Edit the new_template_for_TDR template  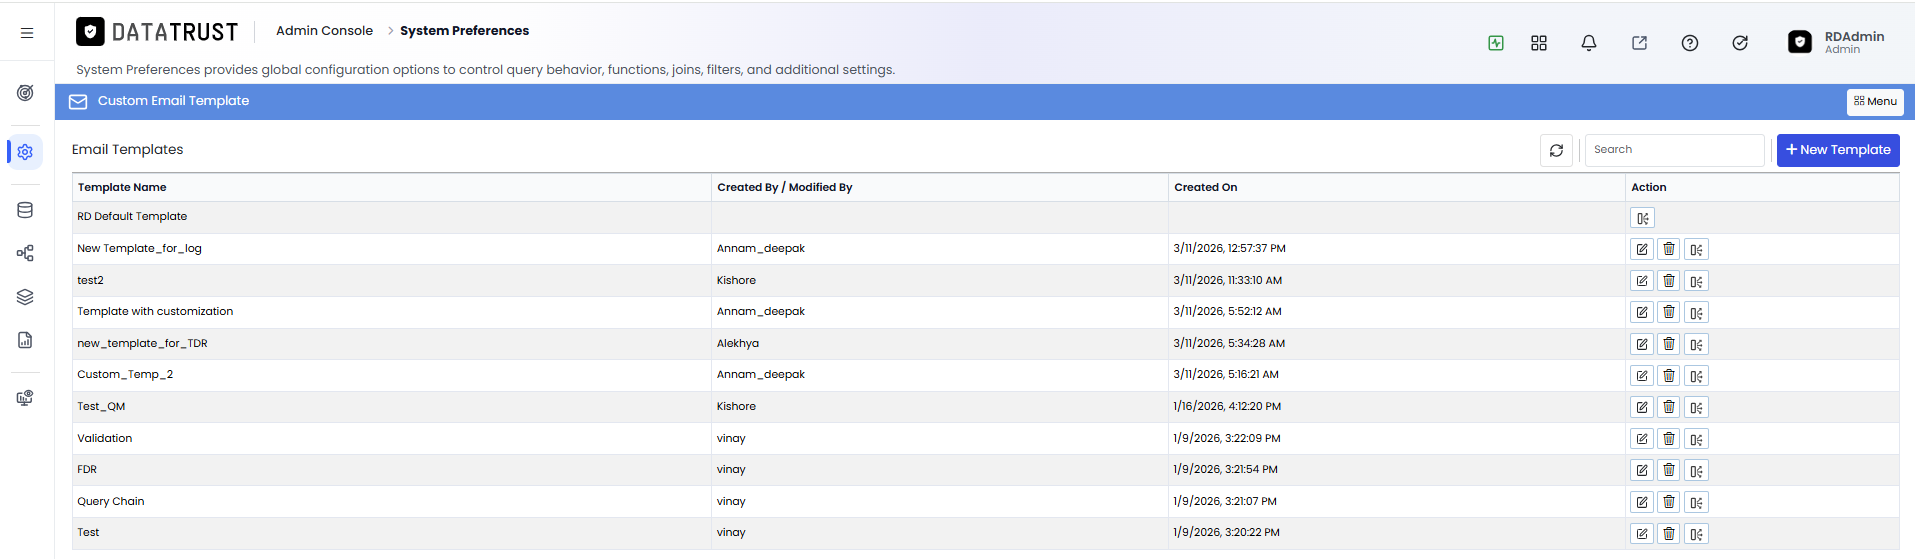pos(1642,345)
